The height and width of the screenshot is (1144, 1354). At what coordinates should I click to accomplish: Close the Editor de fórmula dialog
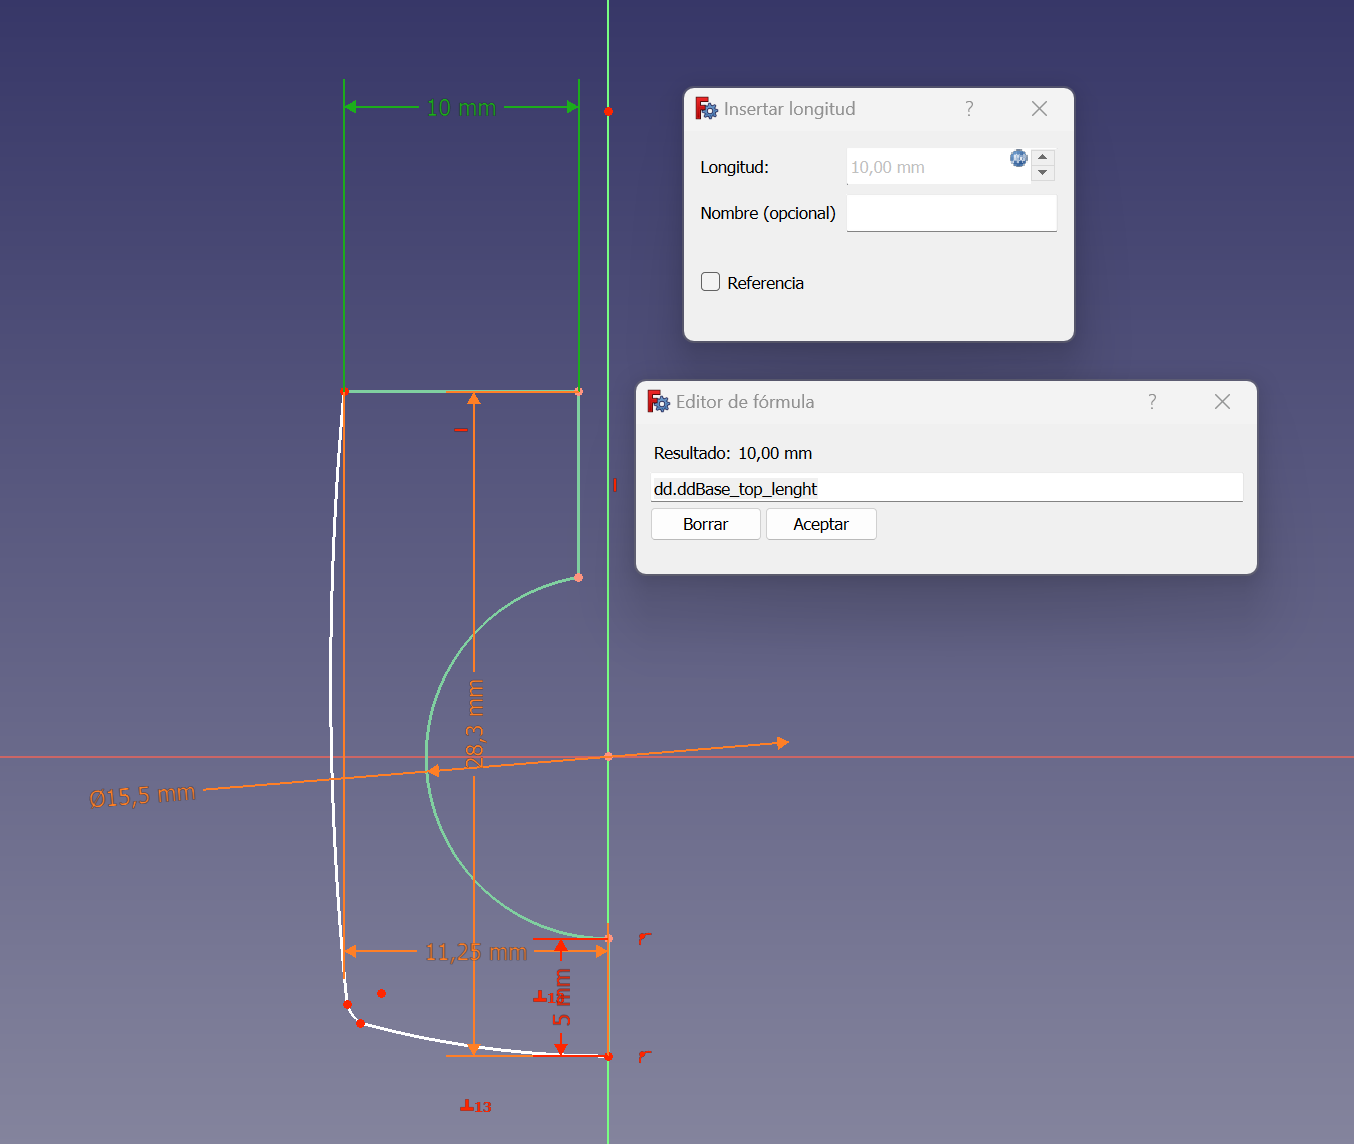click(1222, 402)
